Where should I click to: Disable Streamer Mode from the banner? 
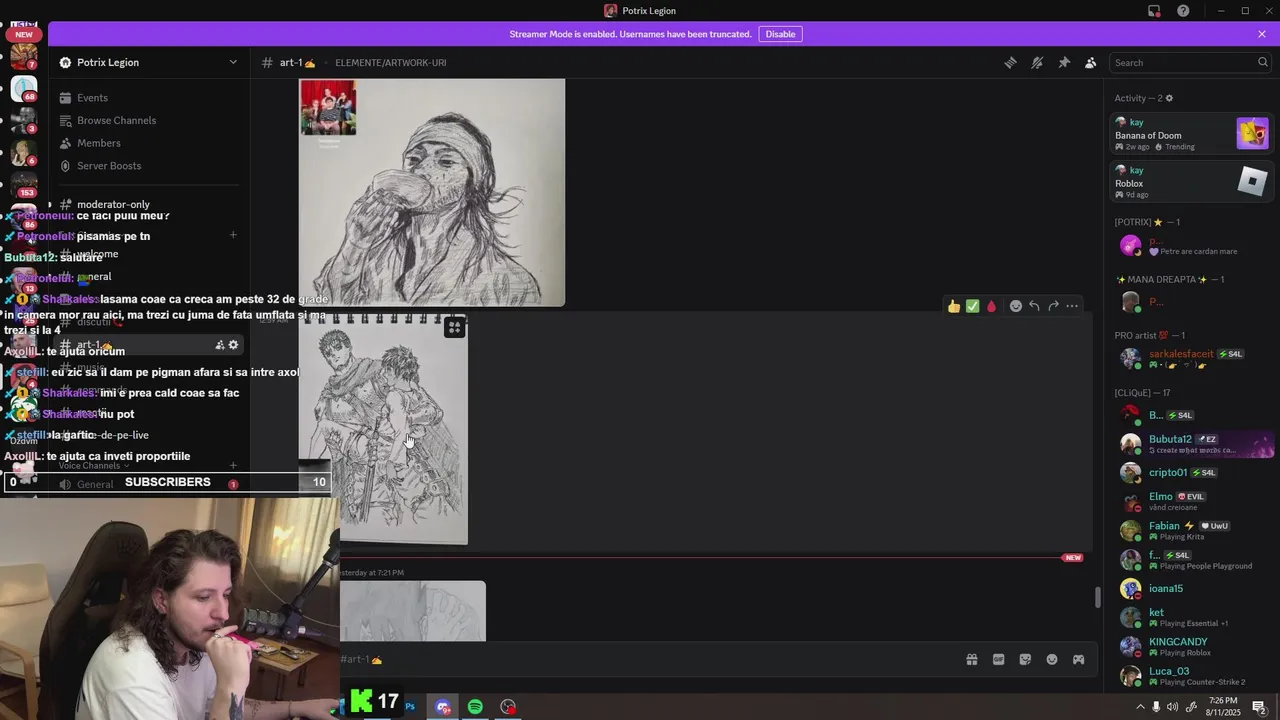[x=780, y=34]
